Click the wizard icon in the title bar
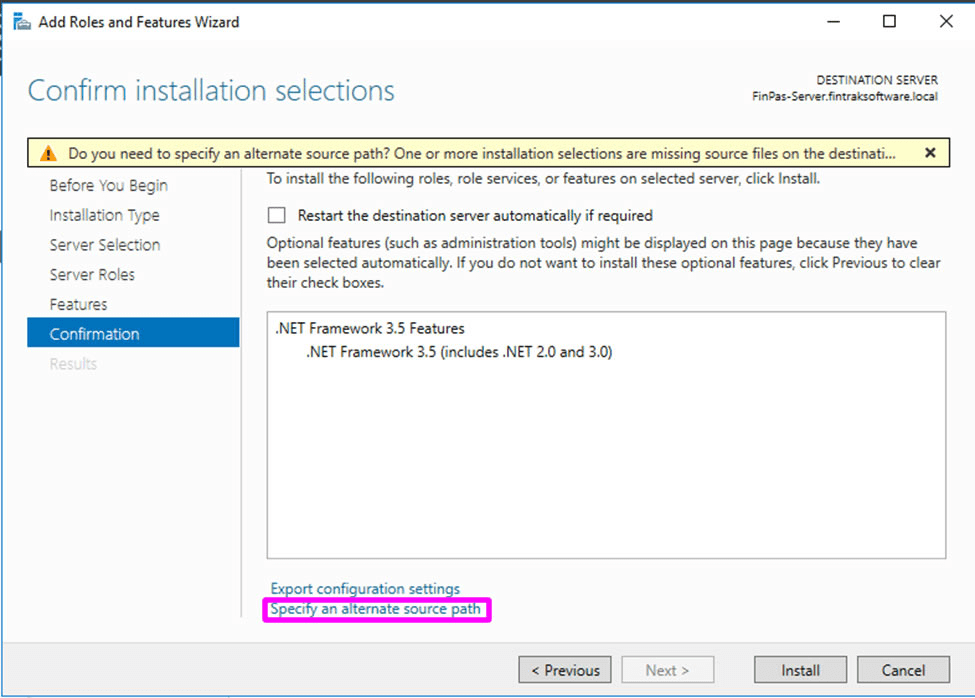Screen dimensions: 975x698 (x=20, y=21)
